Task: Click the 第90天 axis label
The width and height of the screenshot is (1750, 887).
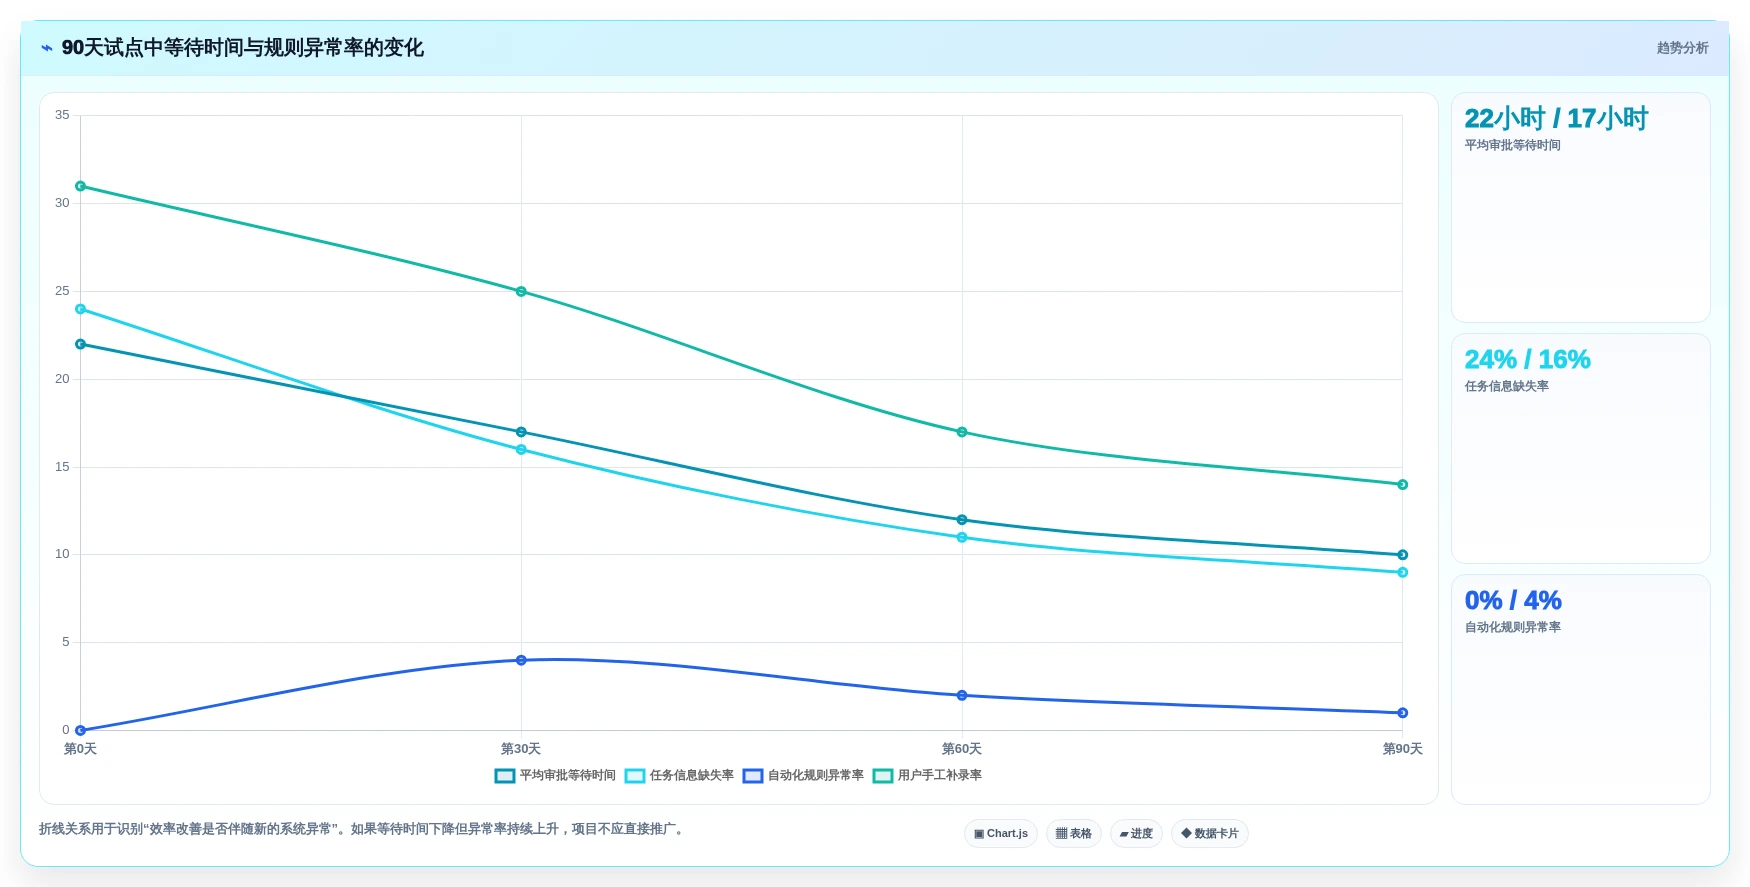Action: click(1402, 749)
